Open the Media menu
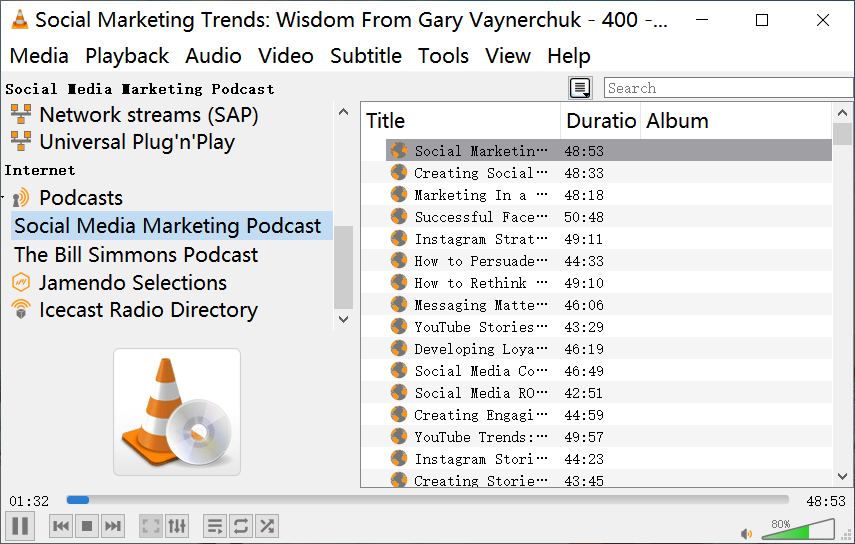 click(x=39, y=56)
